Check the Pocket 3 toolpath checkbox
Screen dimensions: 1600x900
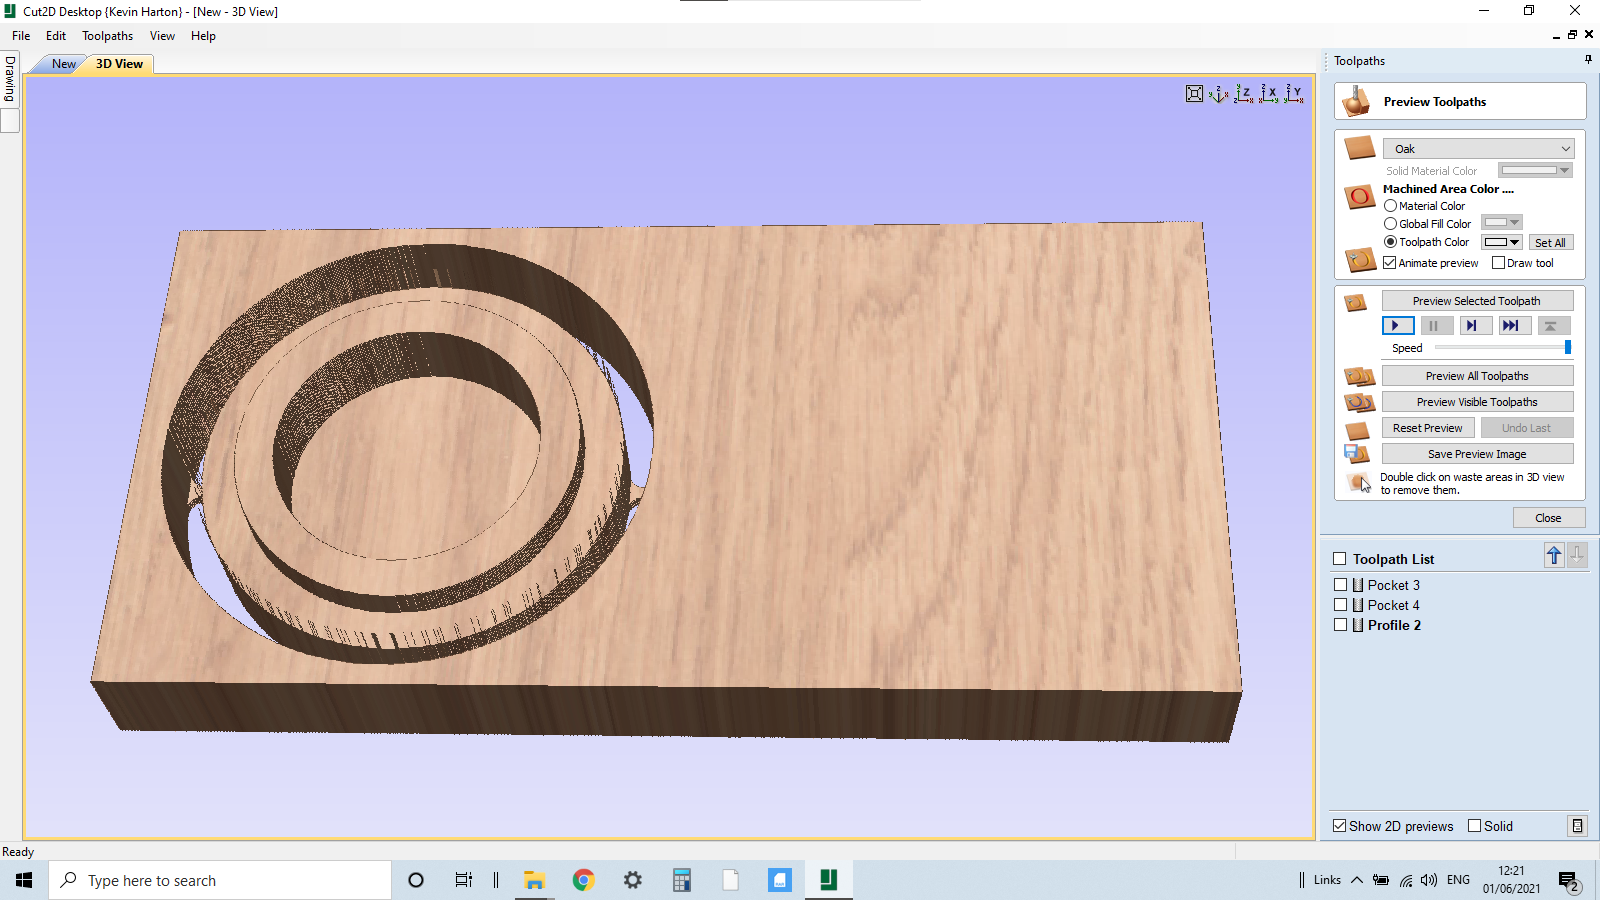click(1341, 584)
